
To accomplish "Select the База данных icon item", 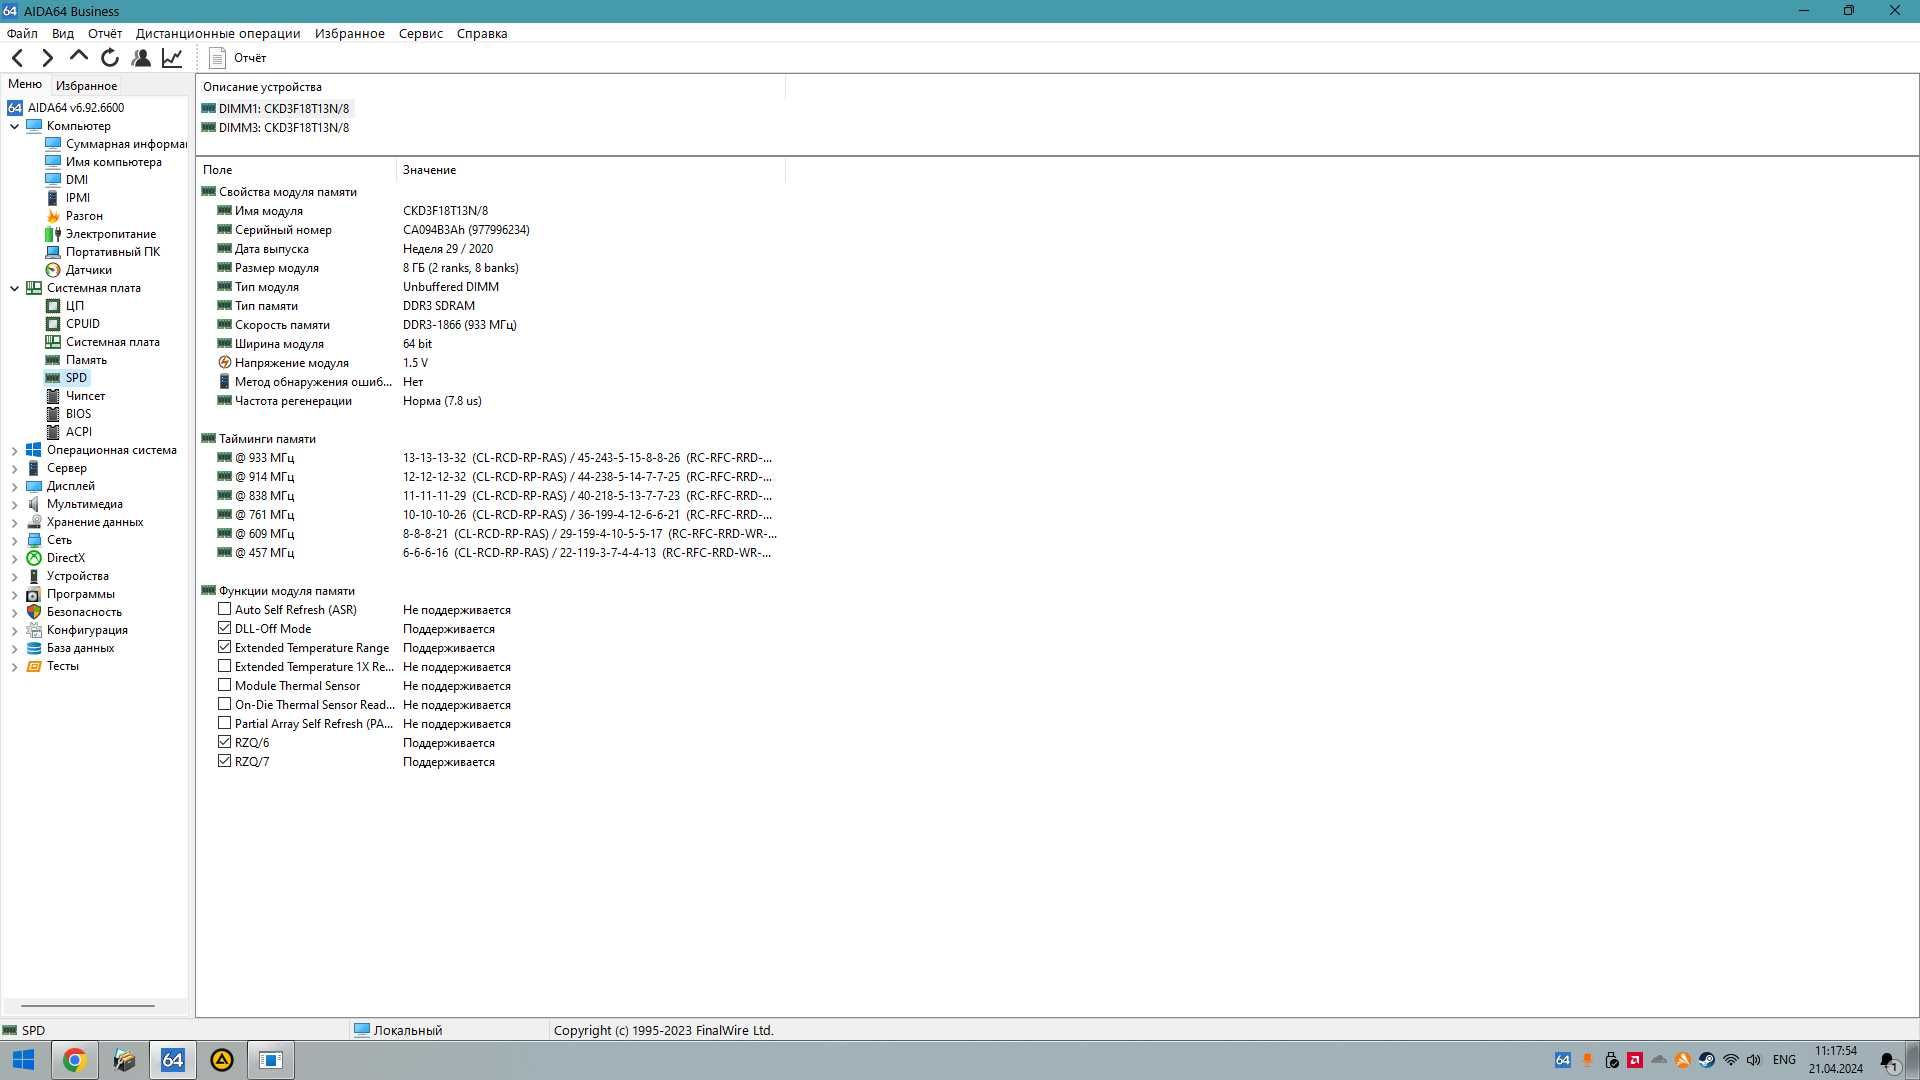I will (x=34, y=648).
